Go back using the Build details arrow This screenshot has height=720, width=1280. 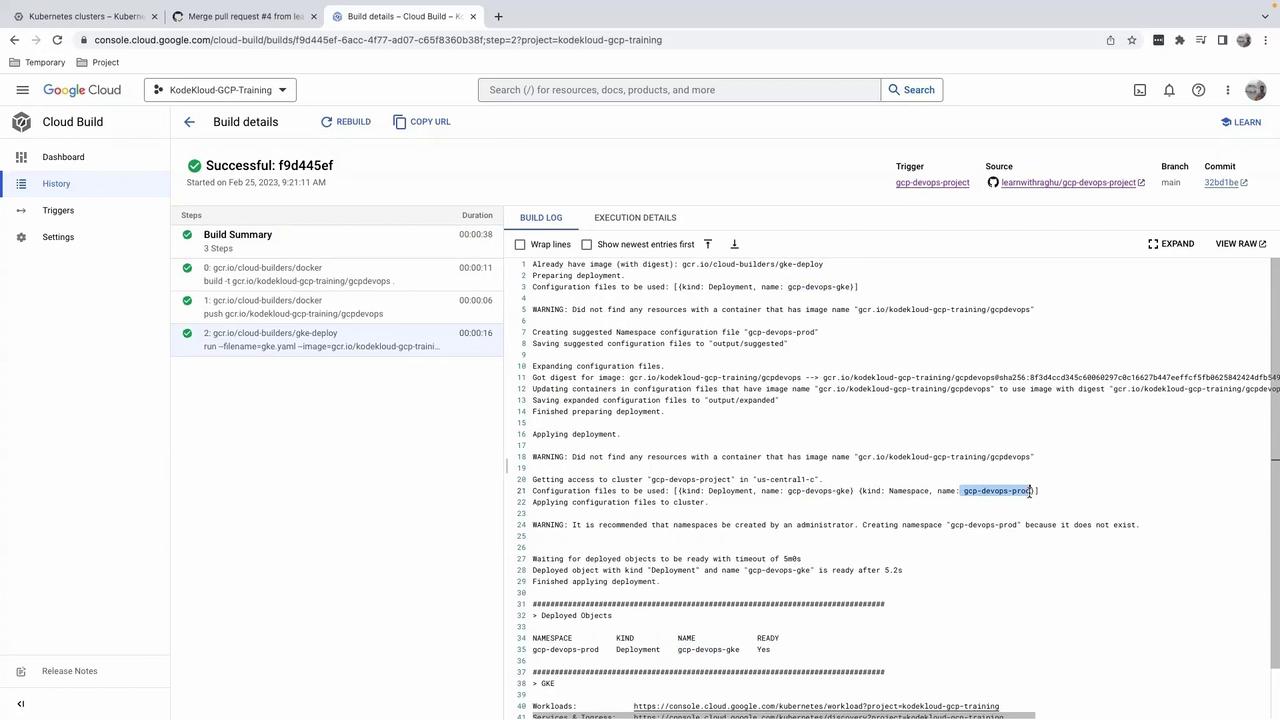189,122
